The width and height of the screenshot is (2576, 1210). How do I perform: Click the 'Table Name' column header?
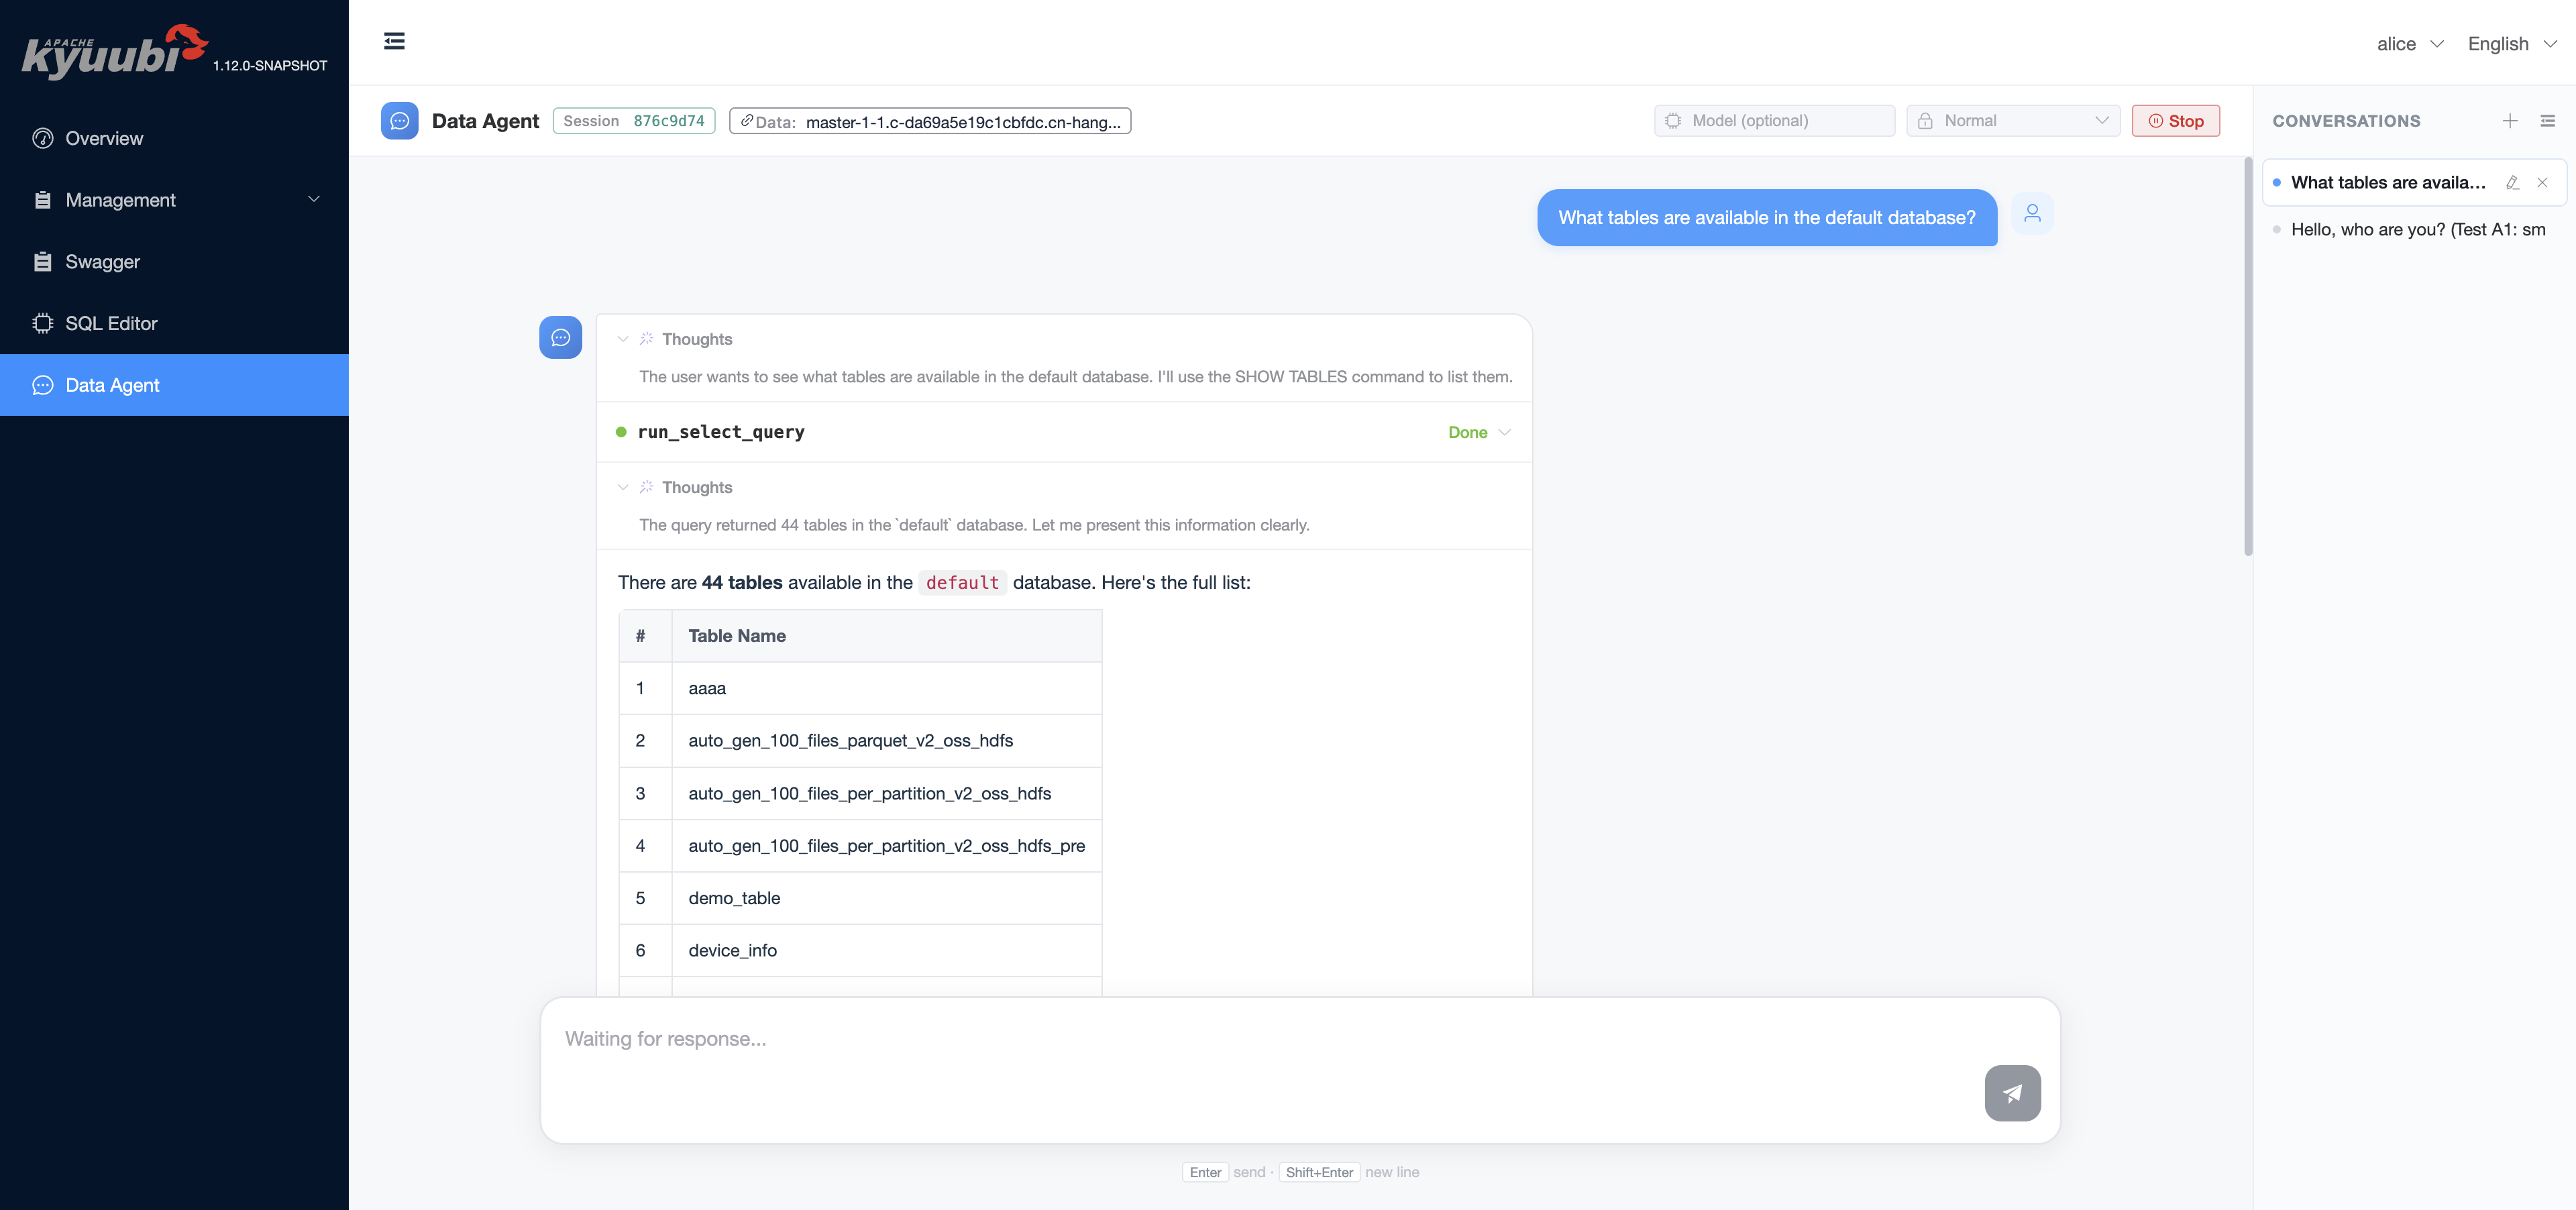tap(886, 636)
